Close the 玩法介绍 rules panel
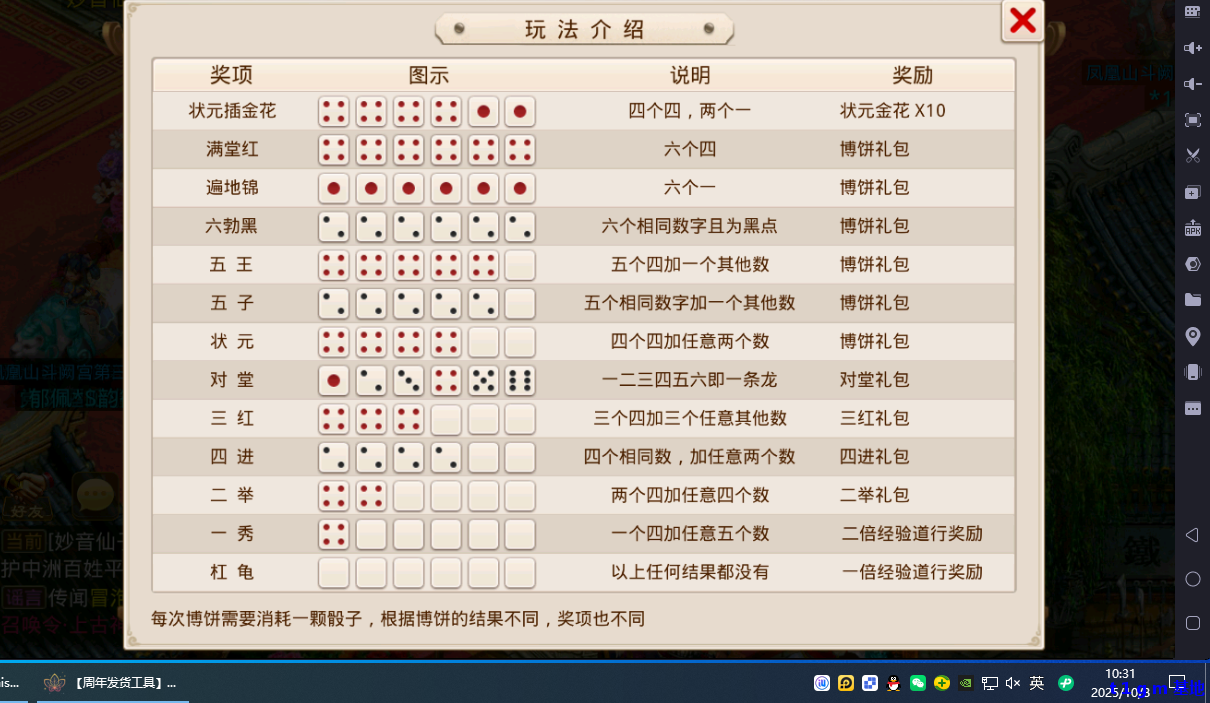1210x703 pixels. point(1022,20)
